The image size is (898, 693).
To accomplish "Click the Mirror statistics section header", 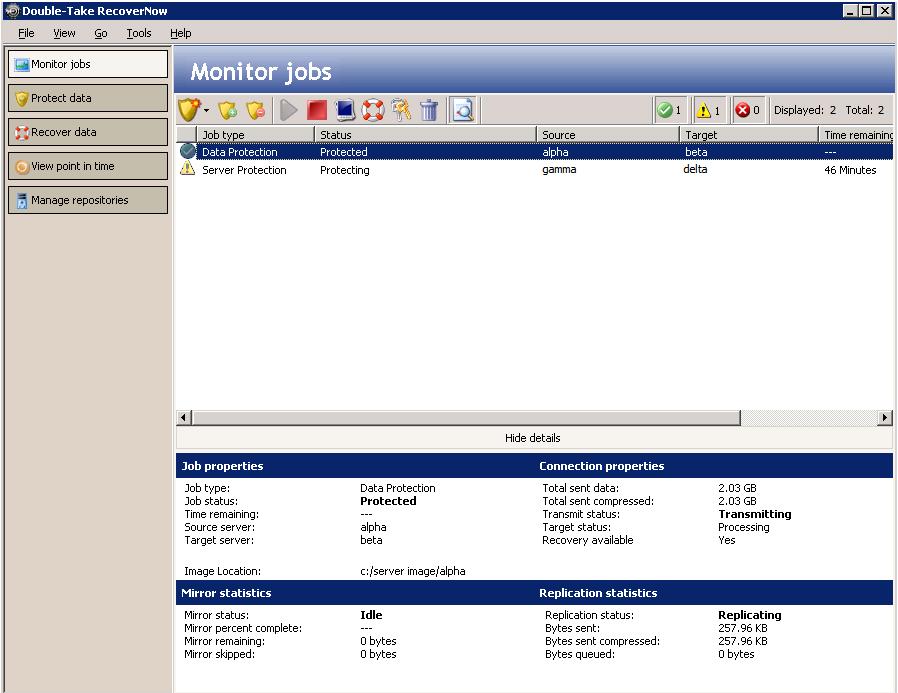I will [226, 593].
